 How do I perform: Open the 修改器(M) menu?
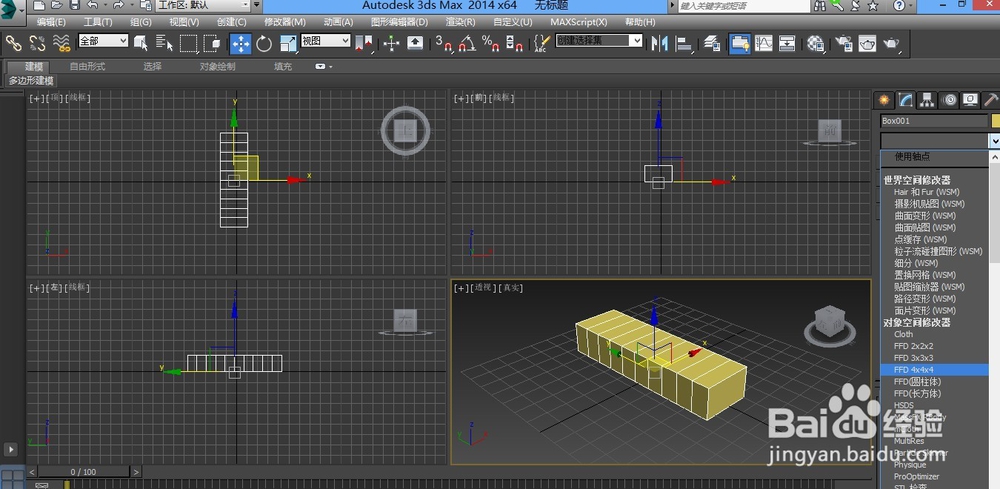point(285,22)
